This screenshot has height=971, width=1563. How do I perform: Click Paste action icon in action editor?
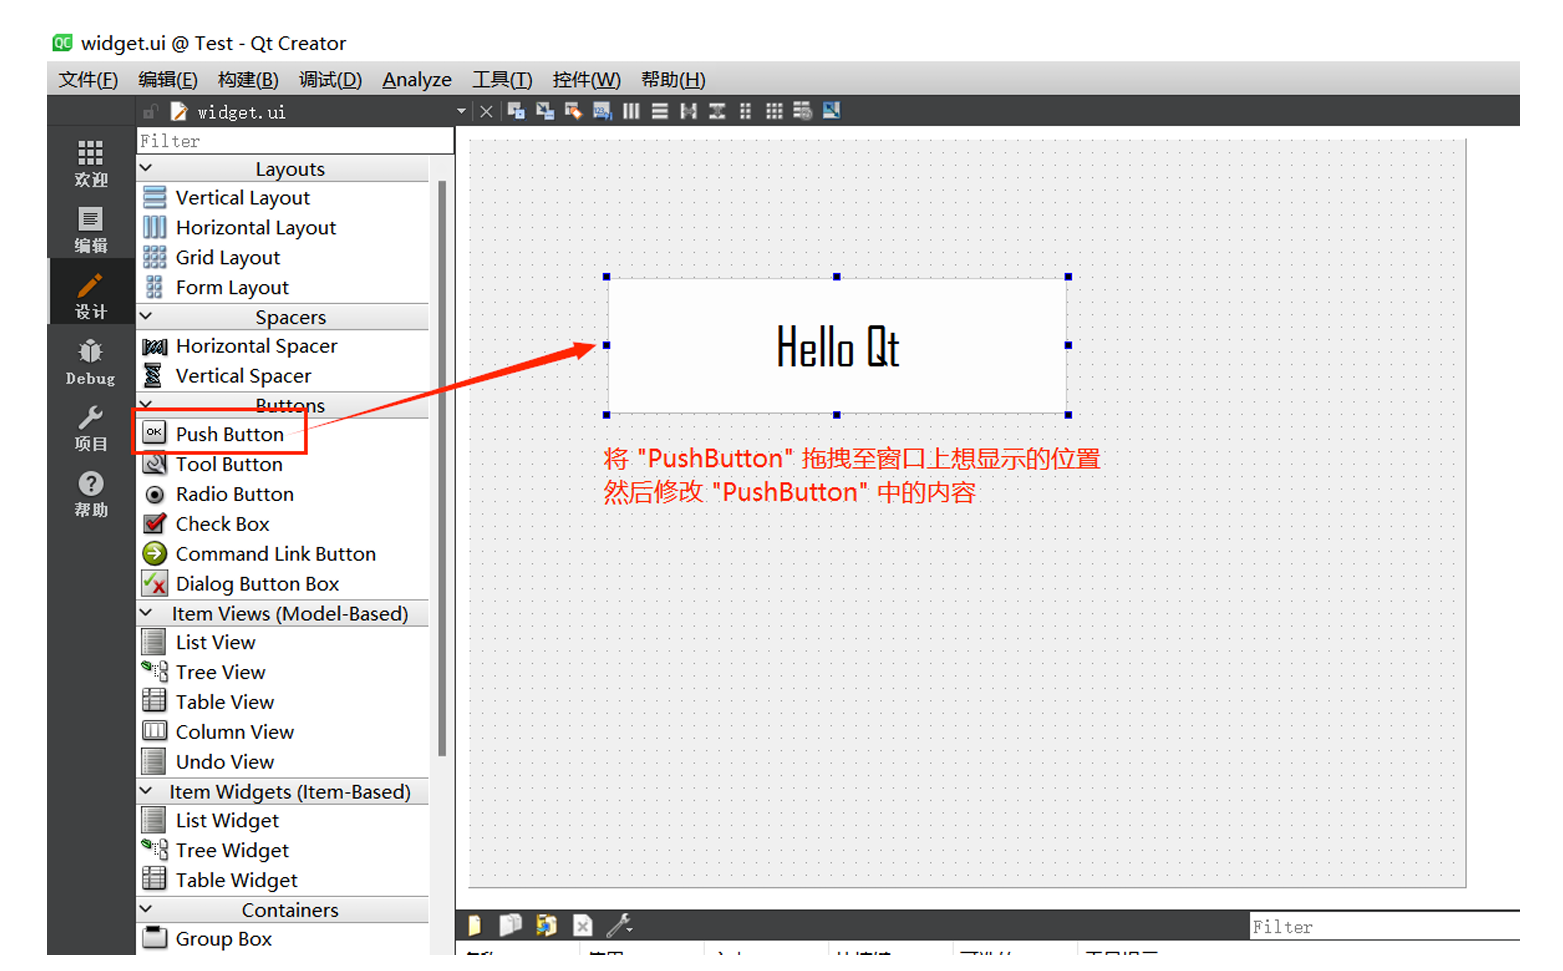546,925
